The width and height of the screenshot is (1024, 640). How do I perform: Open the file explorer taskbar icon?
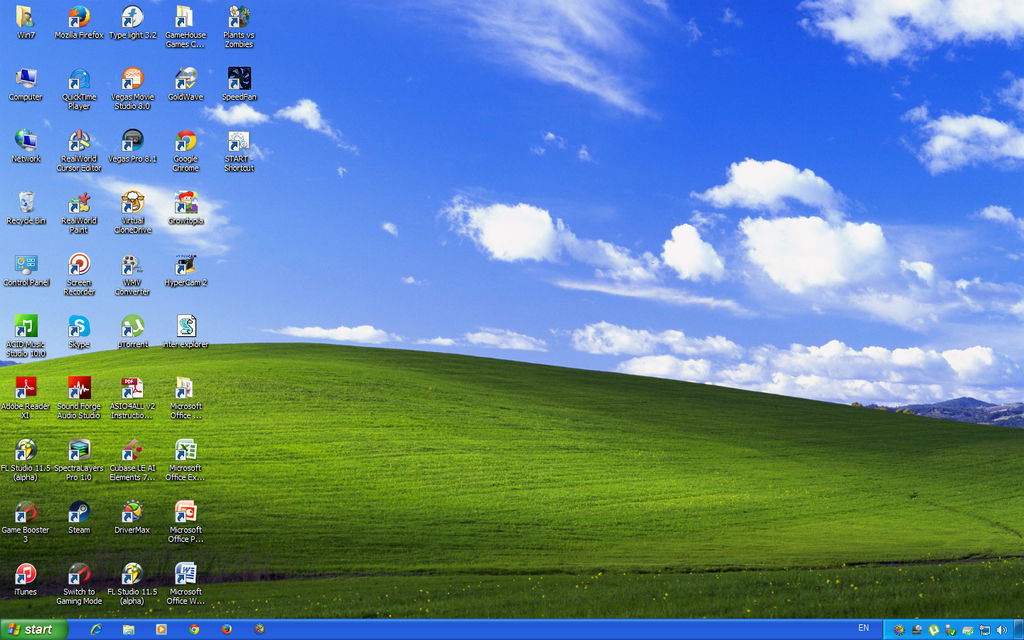point(129,630)
